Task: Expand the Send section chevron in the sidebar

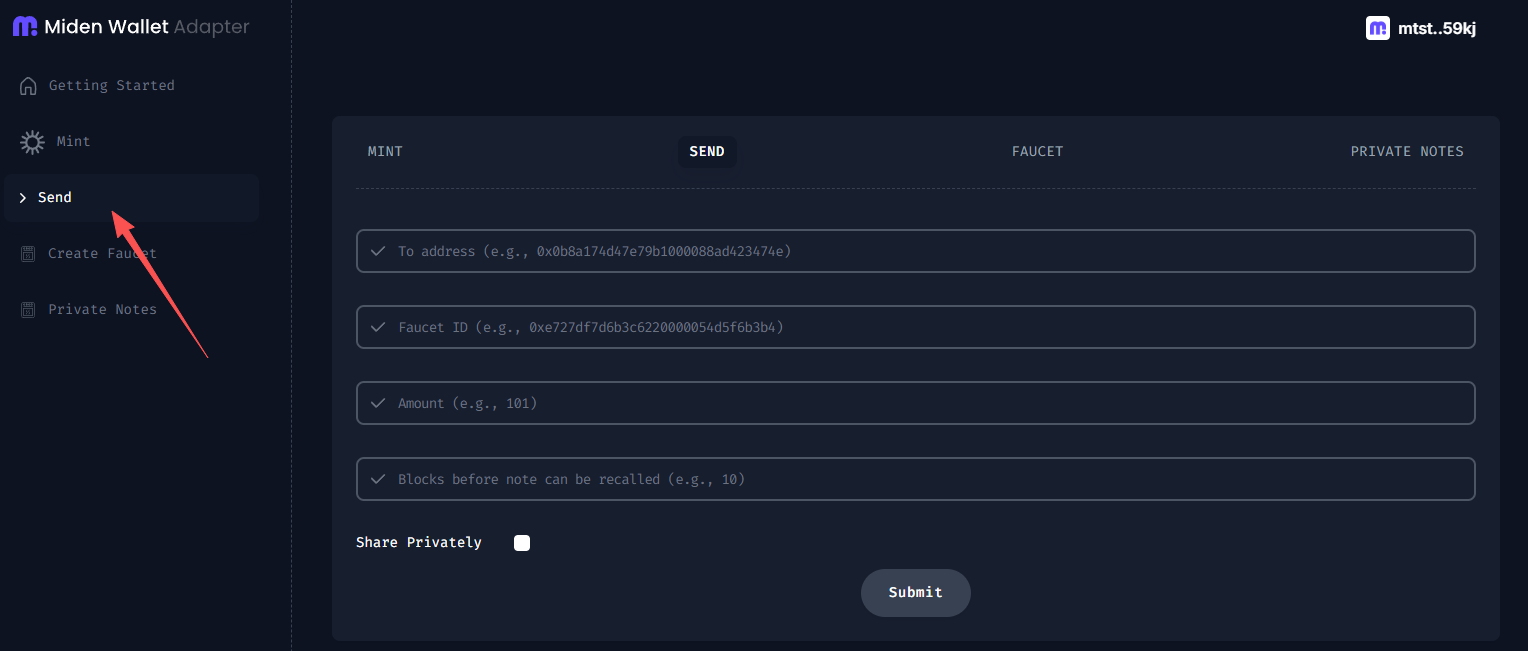Action: (23, 197)
